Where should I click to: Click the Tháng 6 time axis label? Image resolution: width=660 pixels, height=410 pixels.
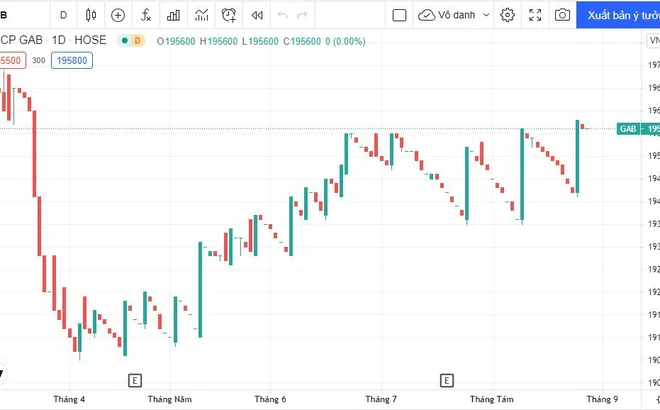(270, 399)
